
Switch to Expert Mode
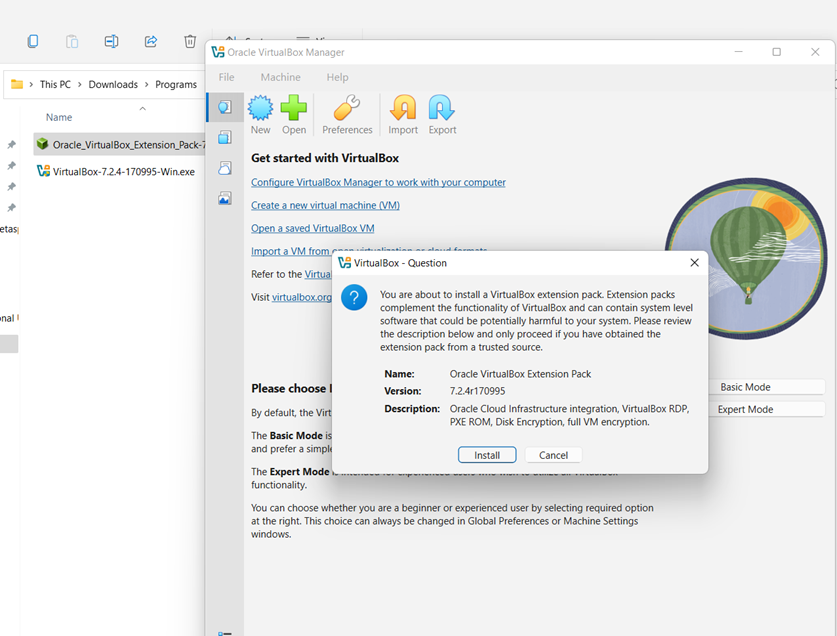click(745, 409)
